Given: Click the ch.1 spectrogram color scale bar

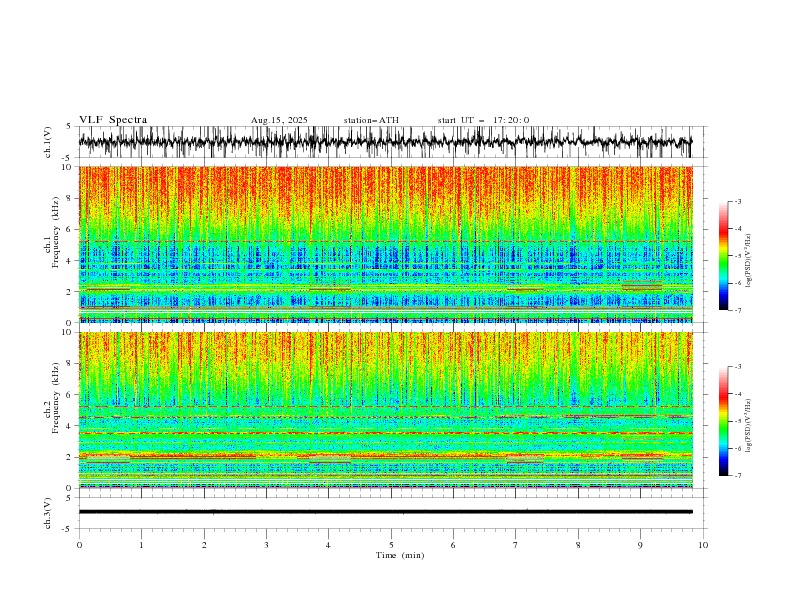Looking at the screenshot, I should point(723,256).
